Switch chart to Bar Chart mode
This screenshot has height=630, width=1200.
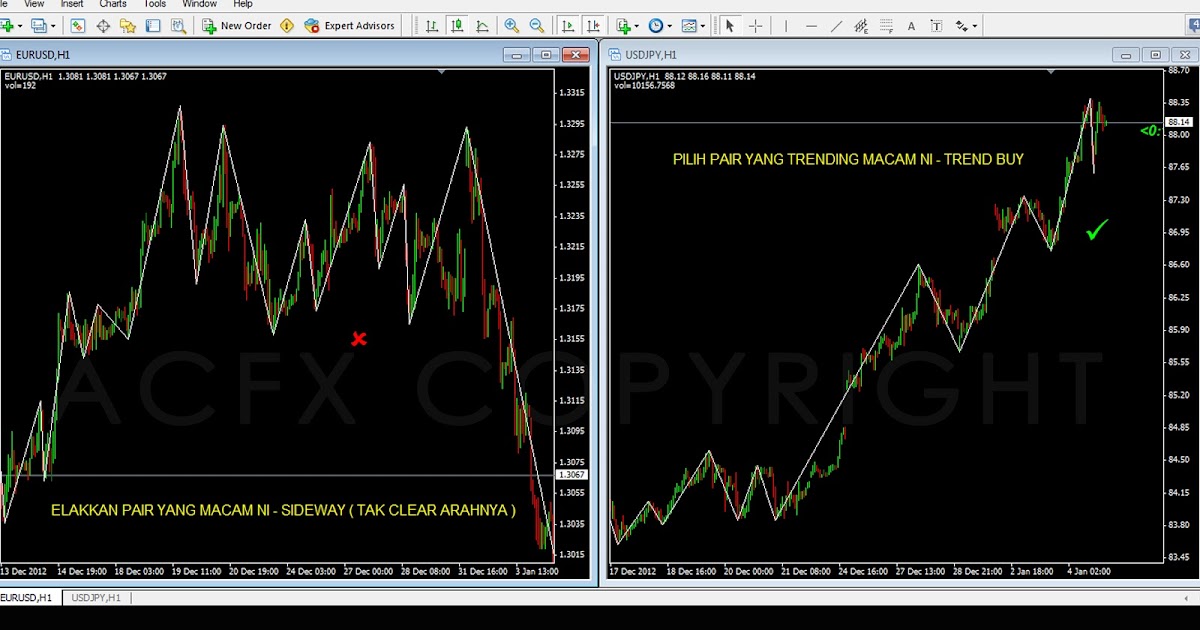[432, 25]
